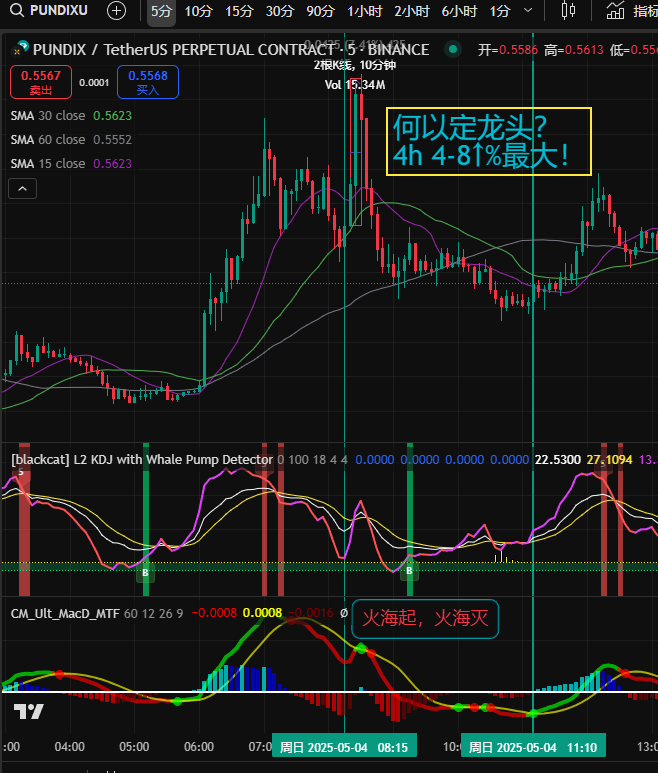Expand the timeframe interval dropdown
The width and height of the screenshot is (658, 773).
click(x=528, y=11)
